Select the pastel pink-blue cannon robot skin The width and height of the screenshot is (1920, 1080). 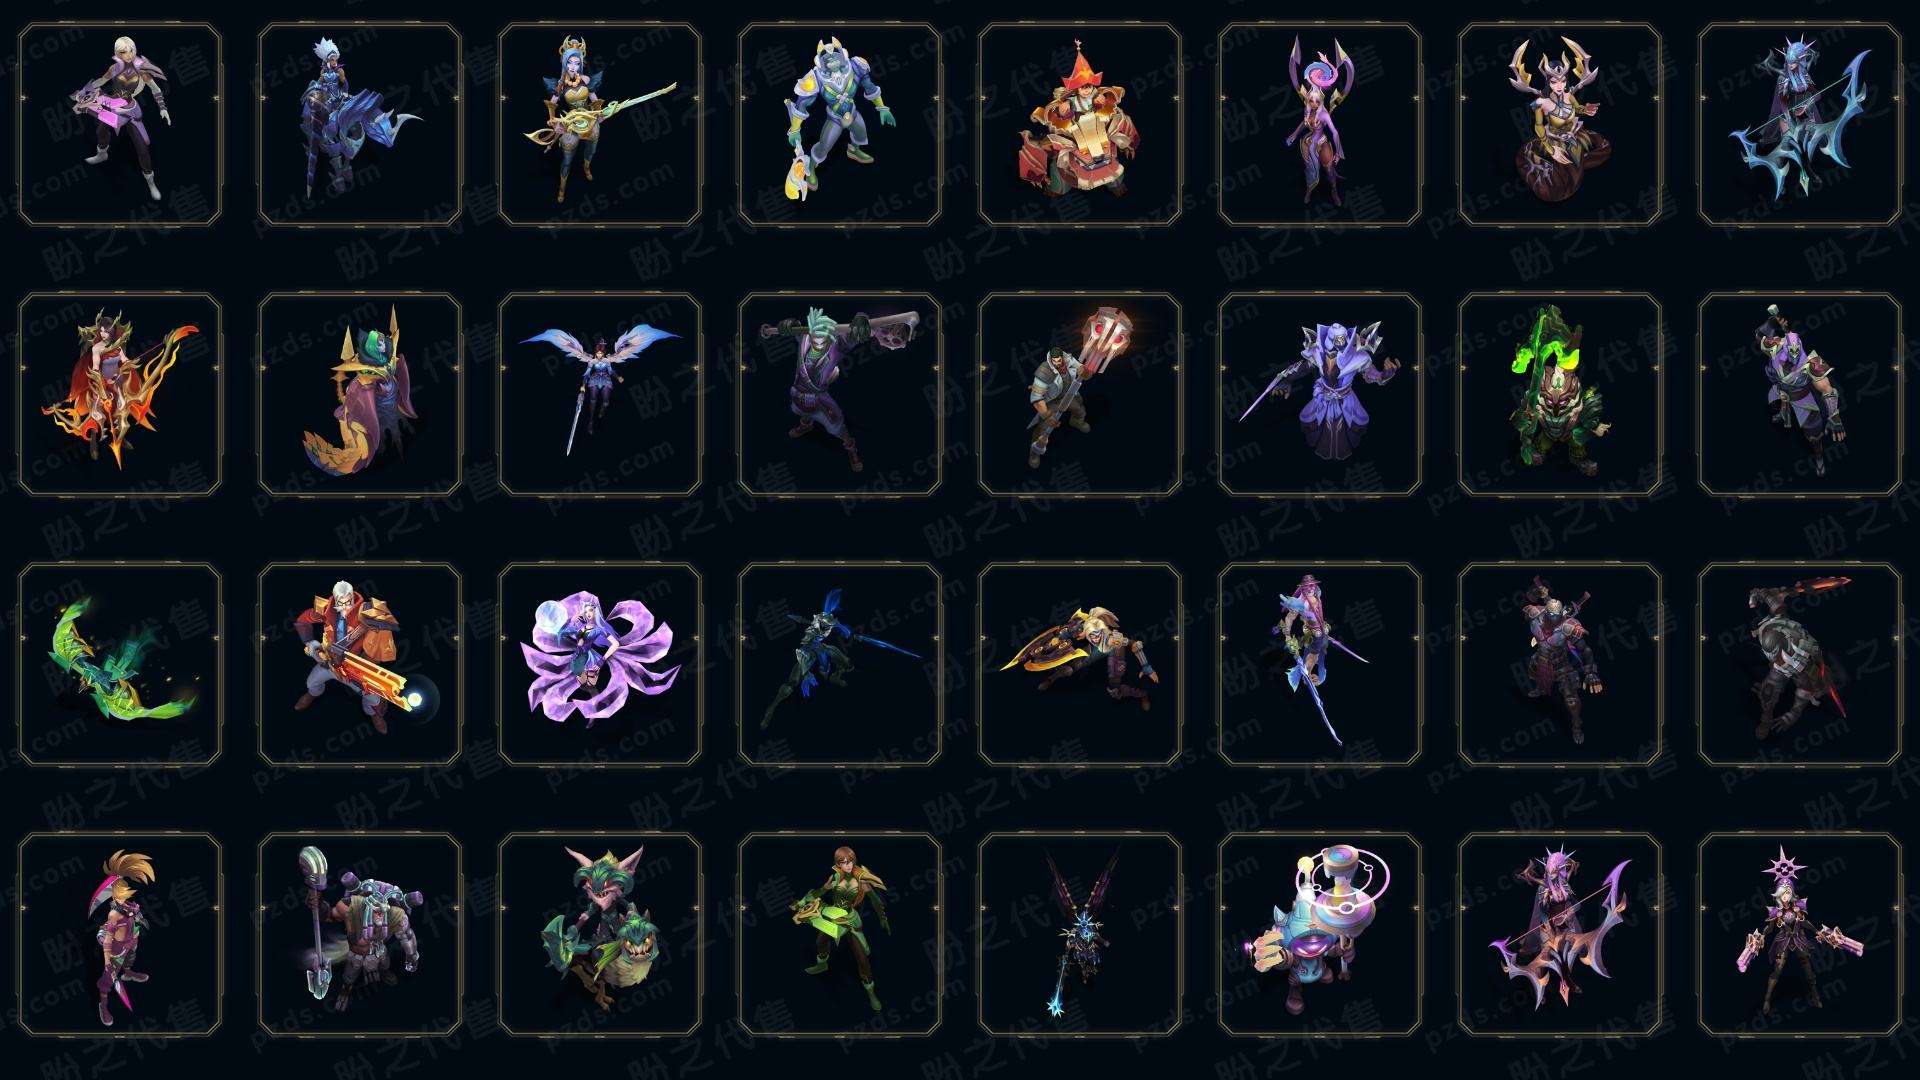[1320, 934]
